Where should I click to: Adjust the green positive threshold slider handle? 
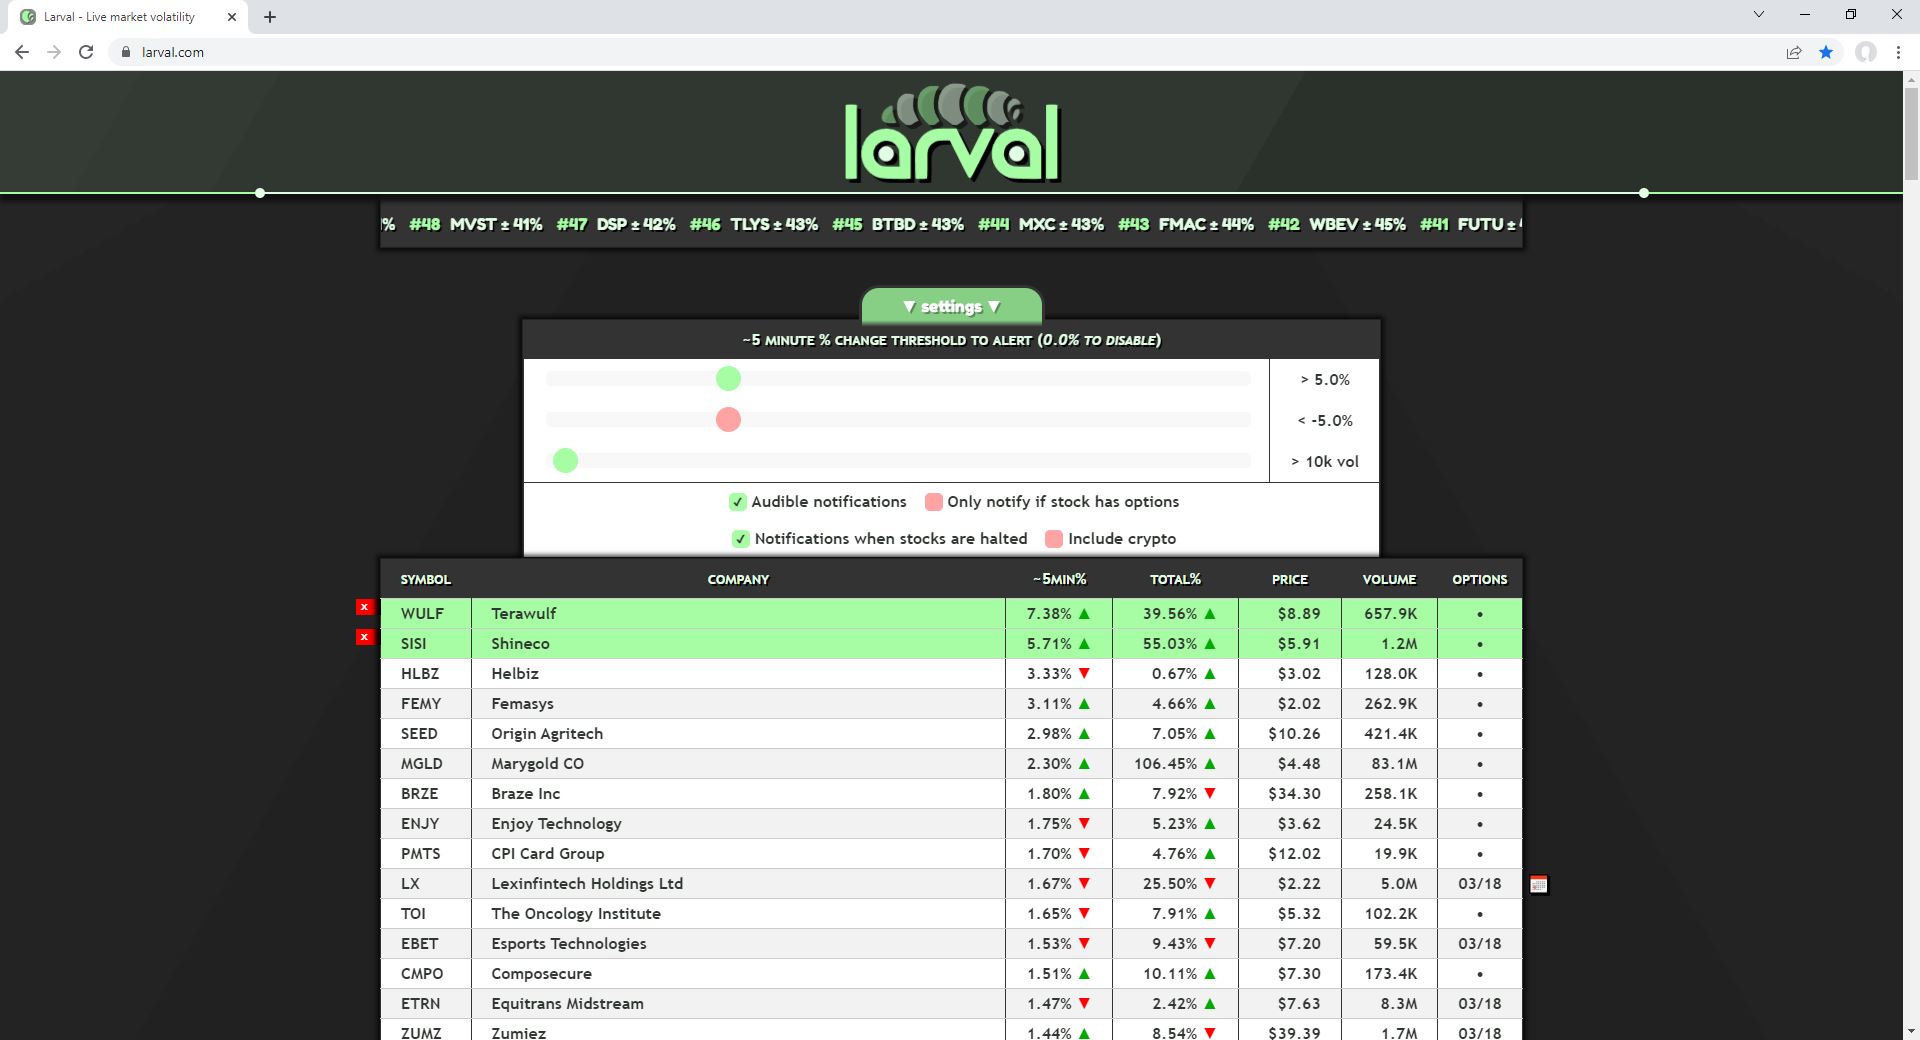click(x=728, y=379)
